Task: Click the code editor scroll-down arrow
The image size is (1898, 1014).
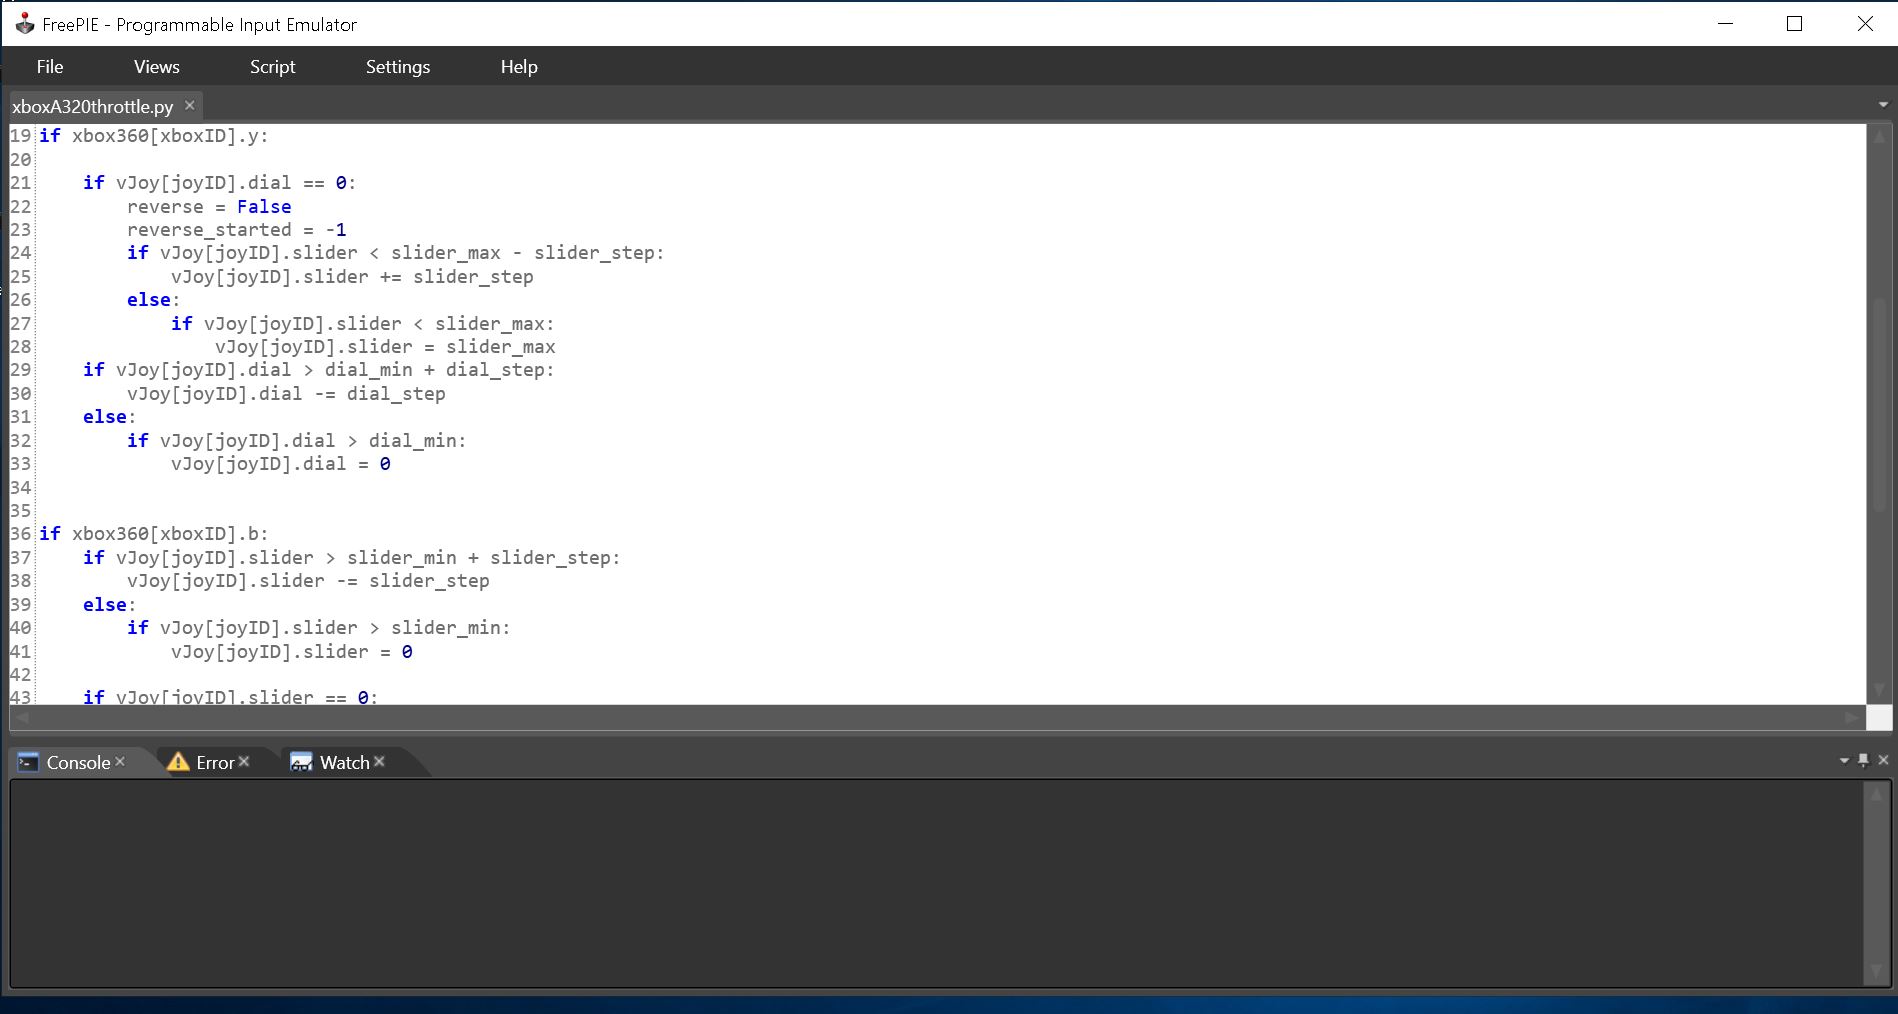Action: click(1879, 691)
